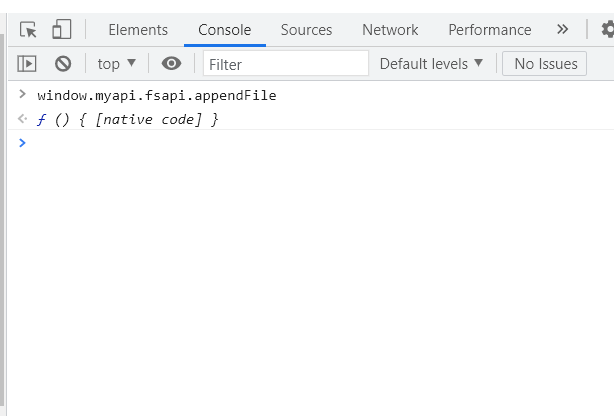Select the Console tab

(x=225, y=30)
